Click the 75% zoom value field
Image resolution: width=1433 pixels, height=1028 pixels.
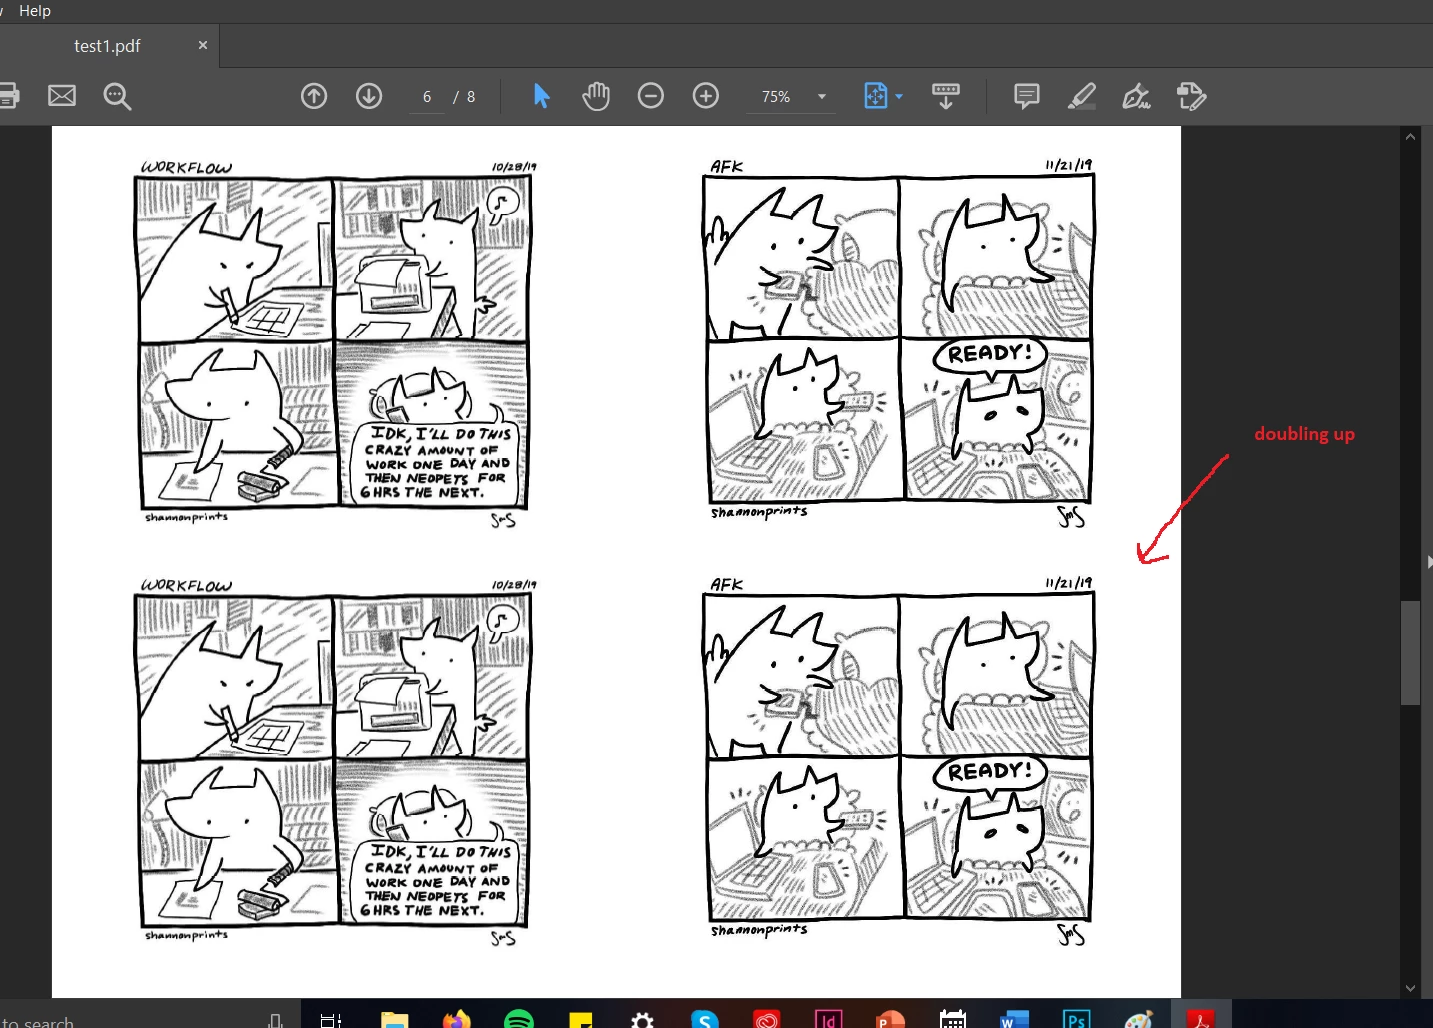coord(776,97)
